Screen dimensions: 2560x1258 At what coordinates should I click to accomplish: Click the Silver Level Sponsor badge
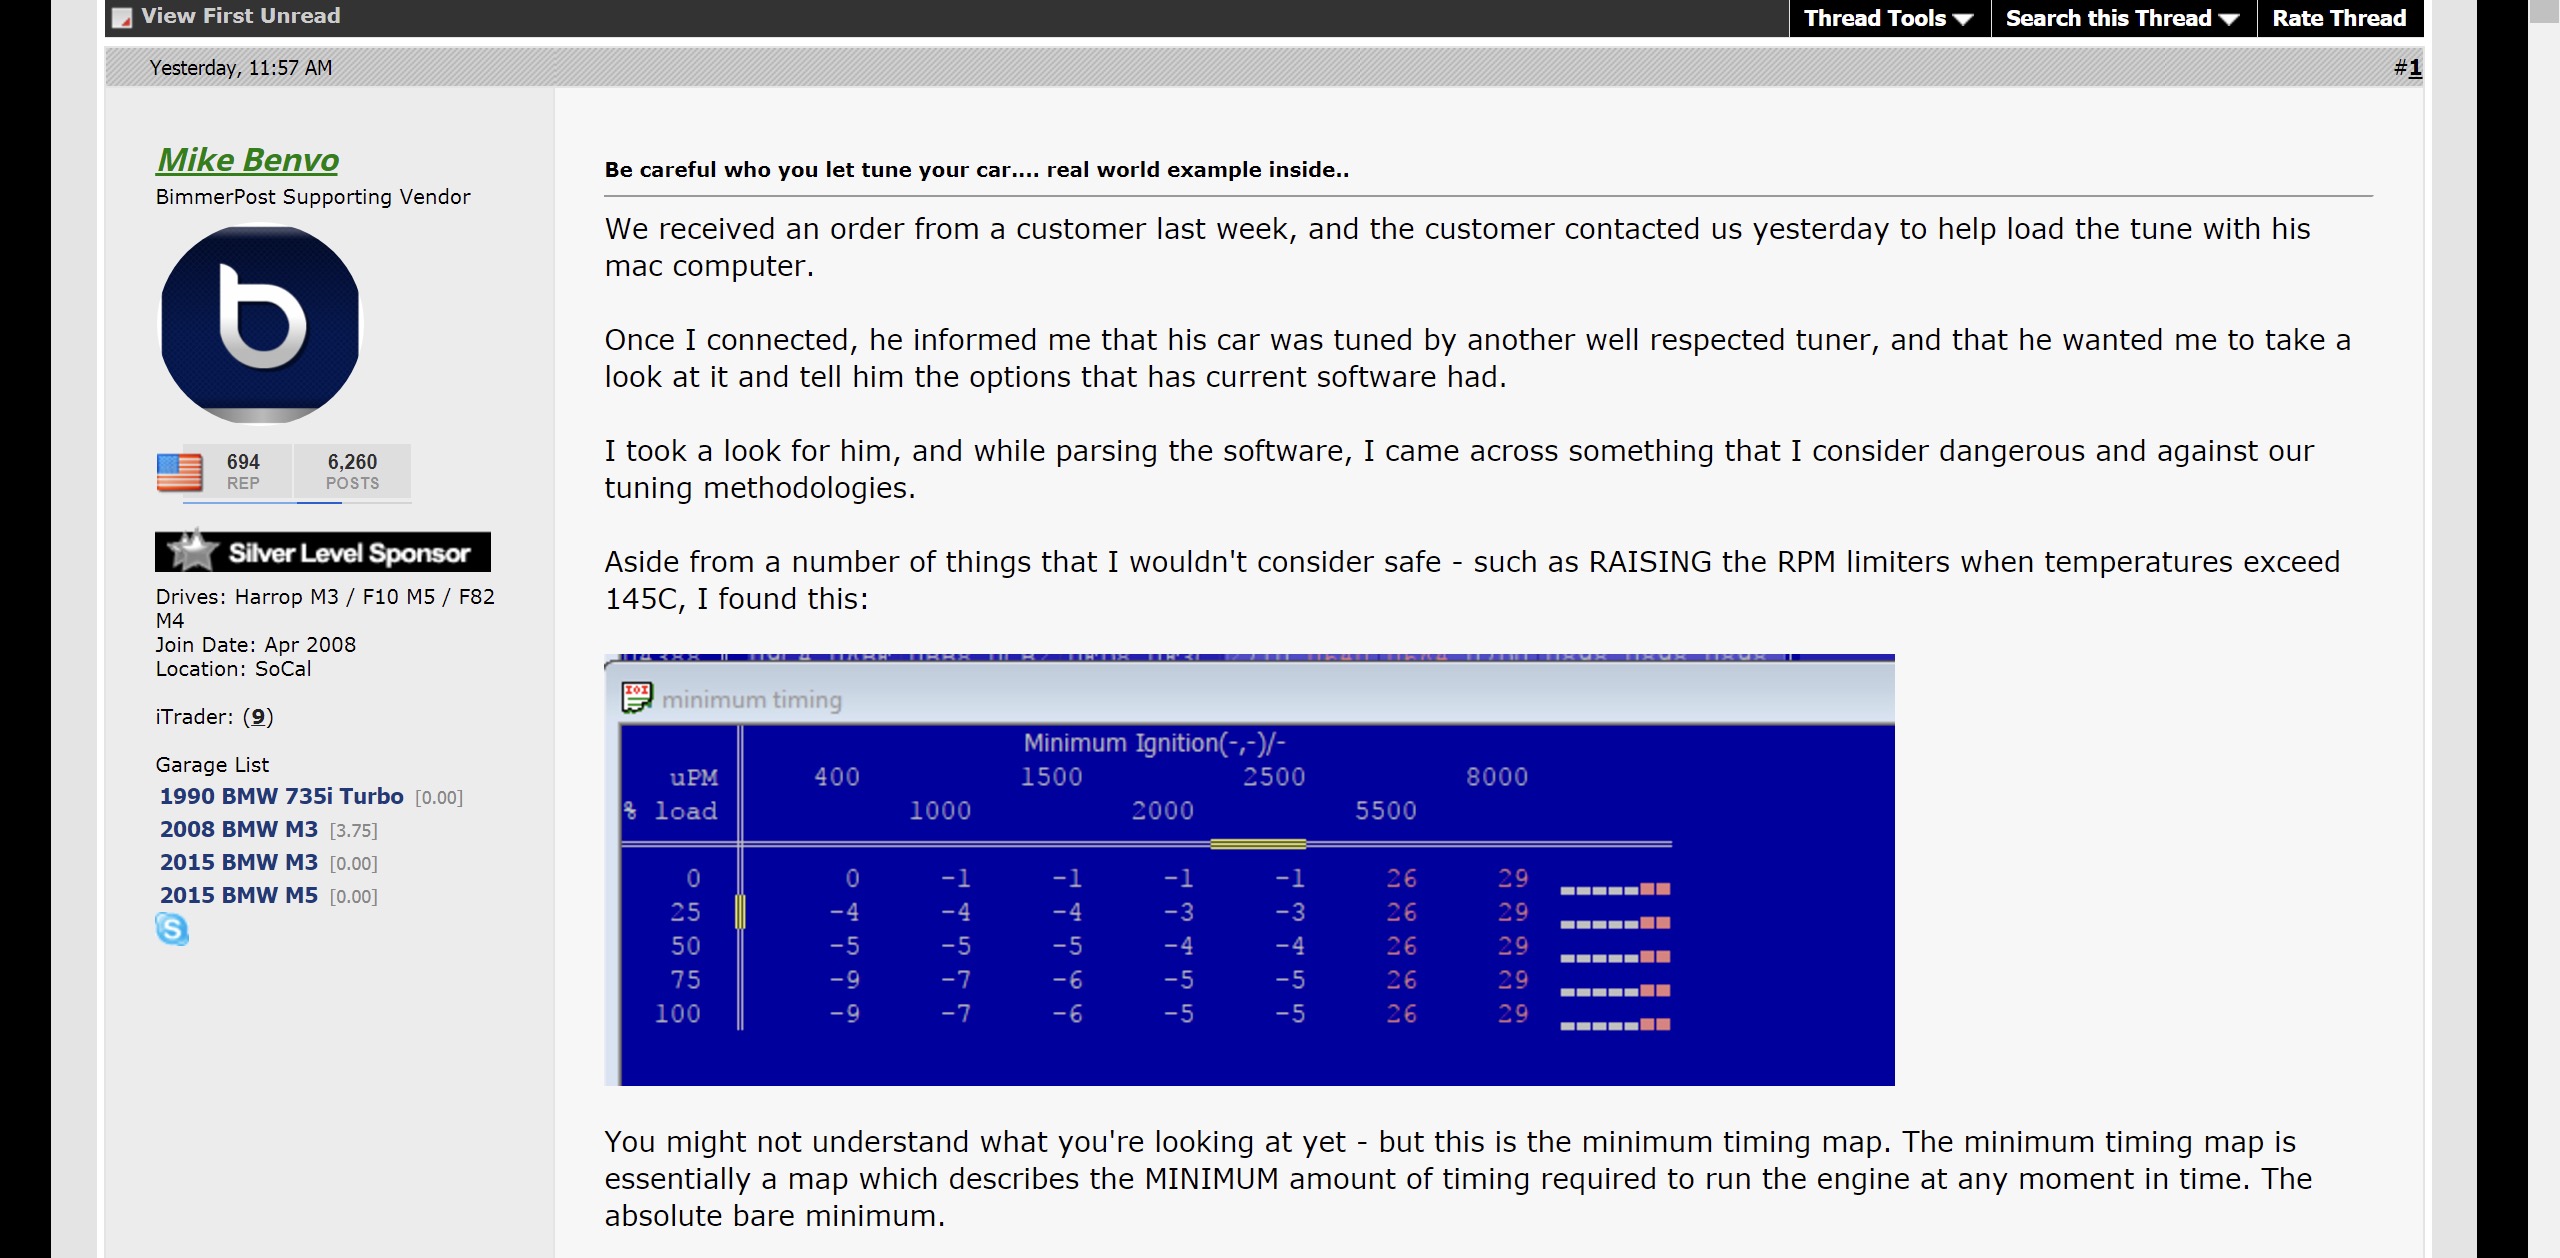(x=323, y=552)
